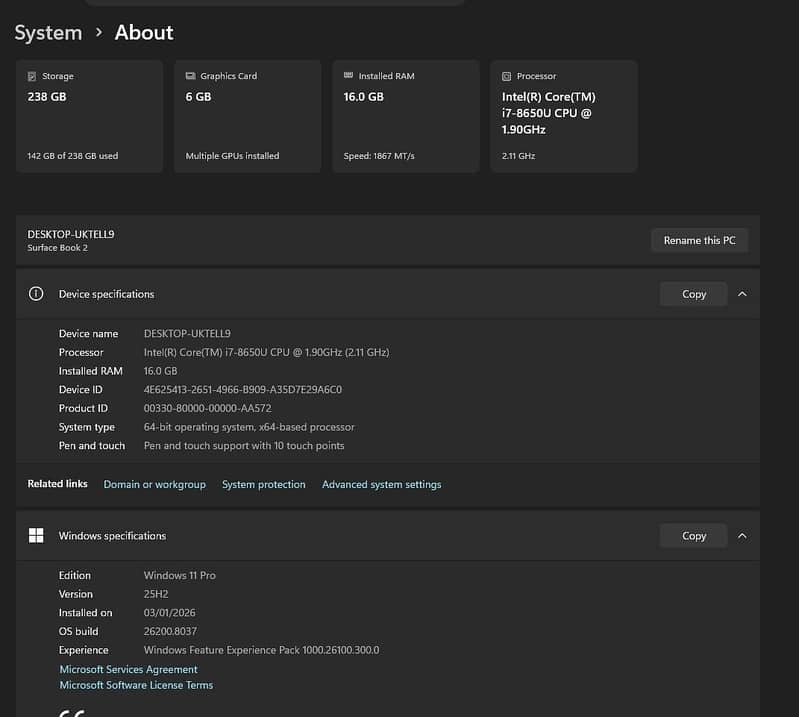Go back to System in breadcrumb
Screen dimensions: 799x717
tap(48, 33)
